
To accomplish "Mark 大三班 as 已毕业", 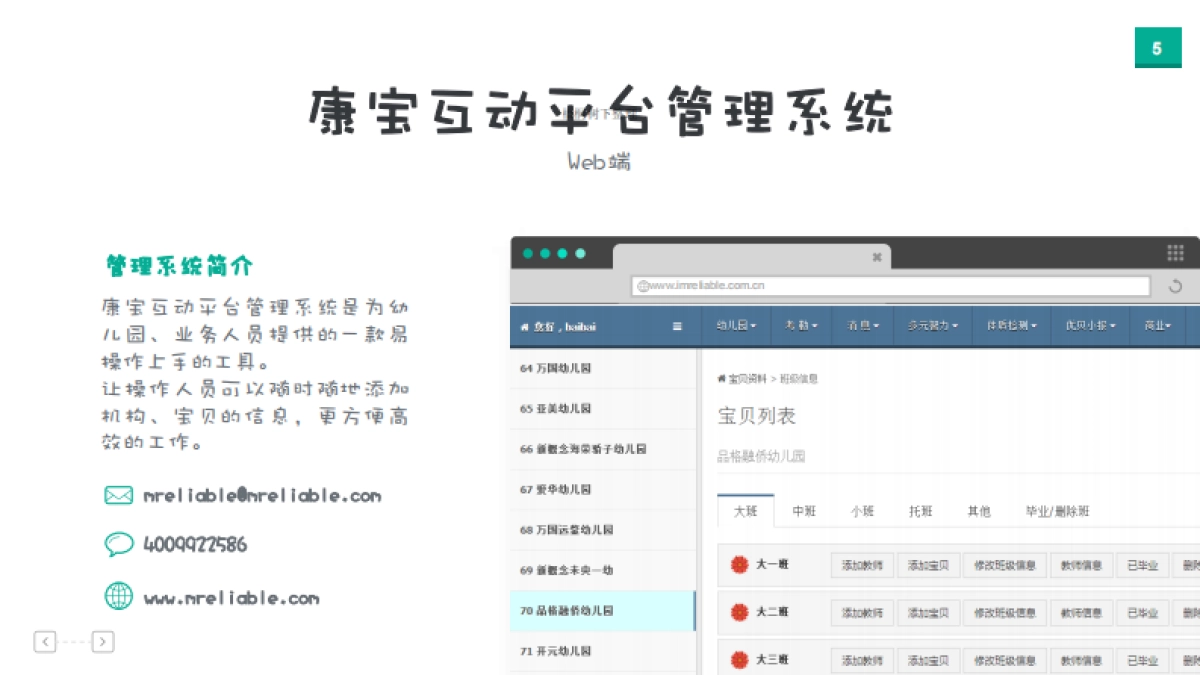I will (x=1142, y=660).
